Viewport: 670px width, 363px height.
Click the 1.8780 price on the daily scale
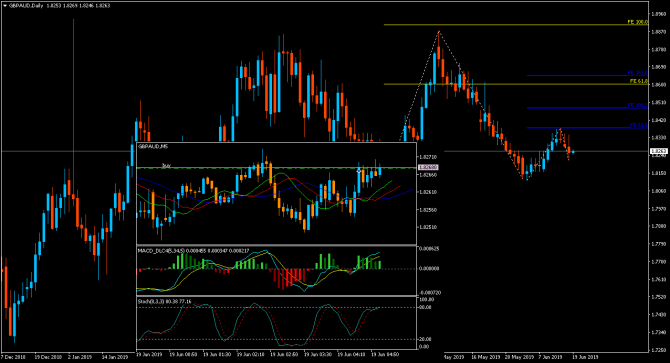tap(659, 50)
